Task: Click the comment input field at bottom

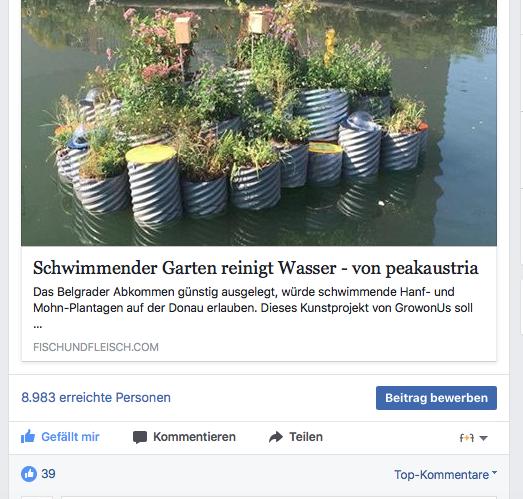Action: (280, 497)
